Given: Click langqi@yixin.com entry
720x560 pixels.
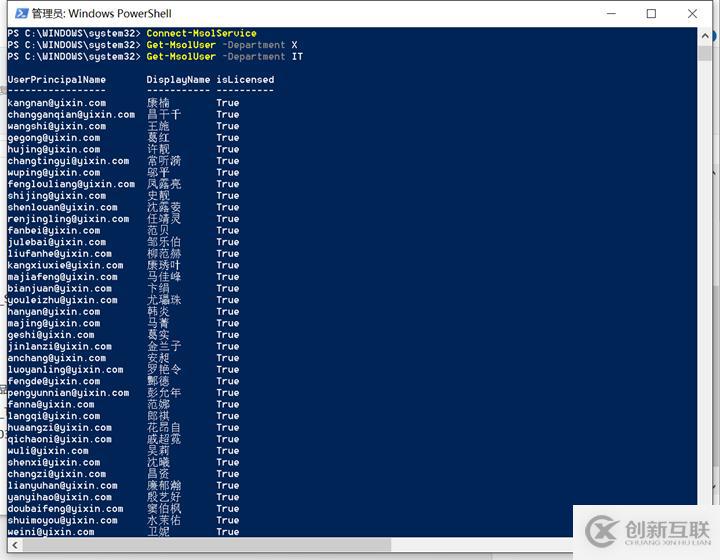Looking at the screenshot, I should [x=54, y=416].
